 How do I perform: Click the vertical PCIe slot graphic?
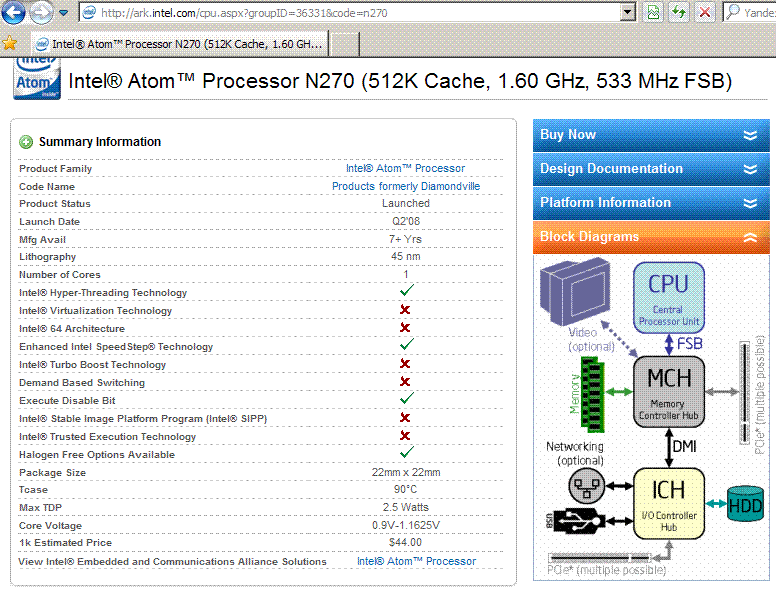[744, 393]
